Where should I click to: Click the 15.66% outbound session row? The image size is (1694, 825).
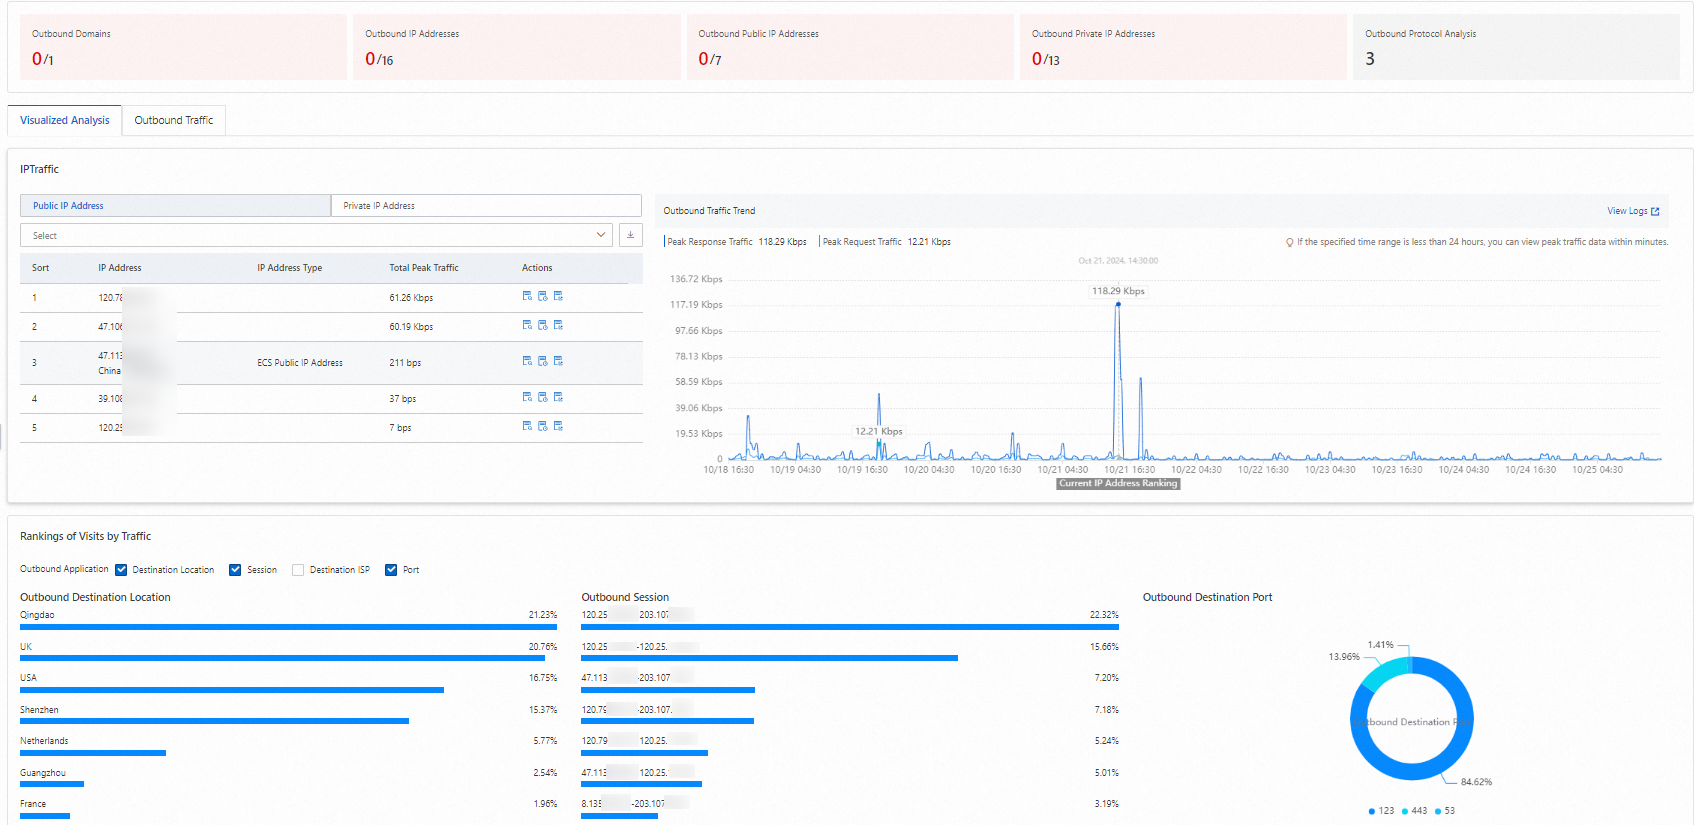point(850,651)
